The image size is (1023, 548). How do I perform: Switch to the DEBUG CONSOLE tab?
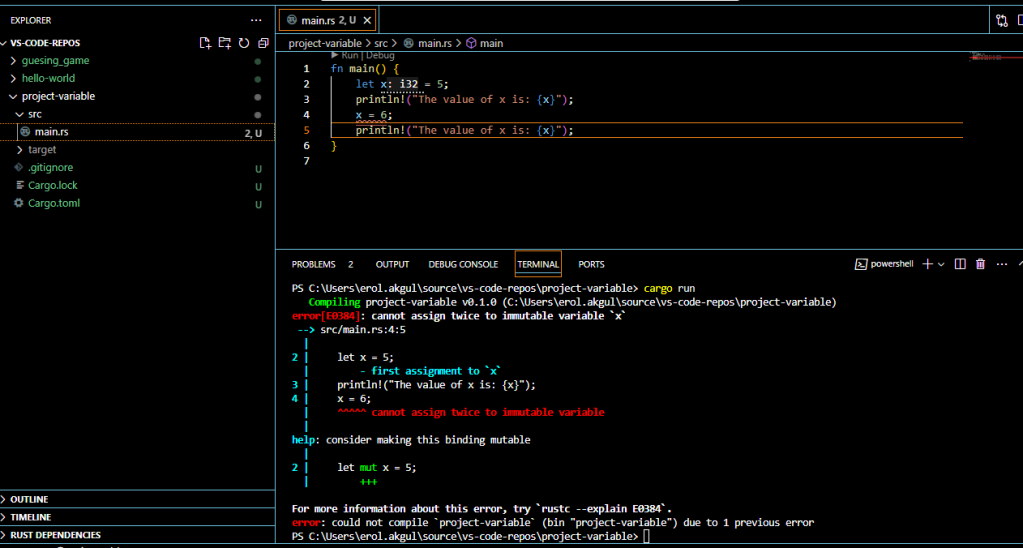click(x=463, y=264)
